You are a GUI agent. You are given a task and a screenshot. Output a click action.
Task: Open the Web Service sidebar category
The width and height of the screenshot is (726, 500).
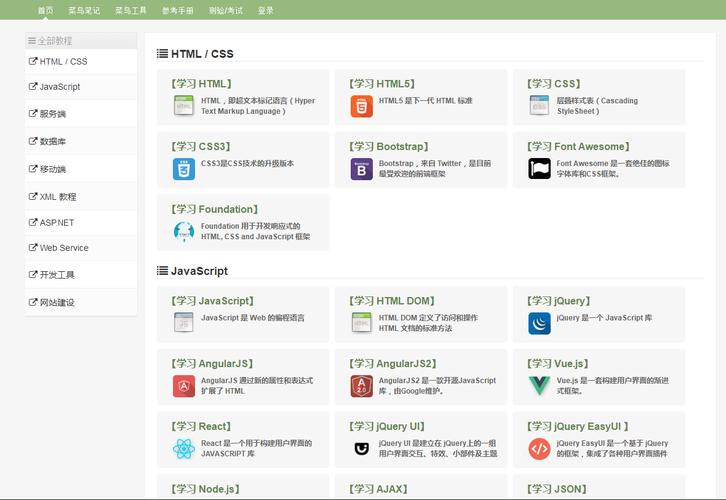pos(64,247)
